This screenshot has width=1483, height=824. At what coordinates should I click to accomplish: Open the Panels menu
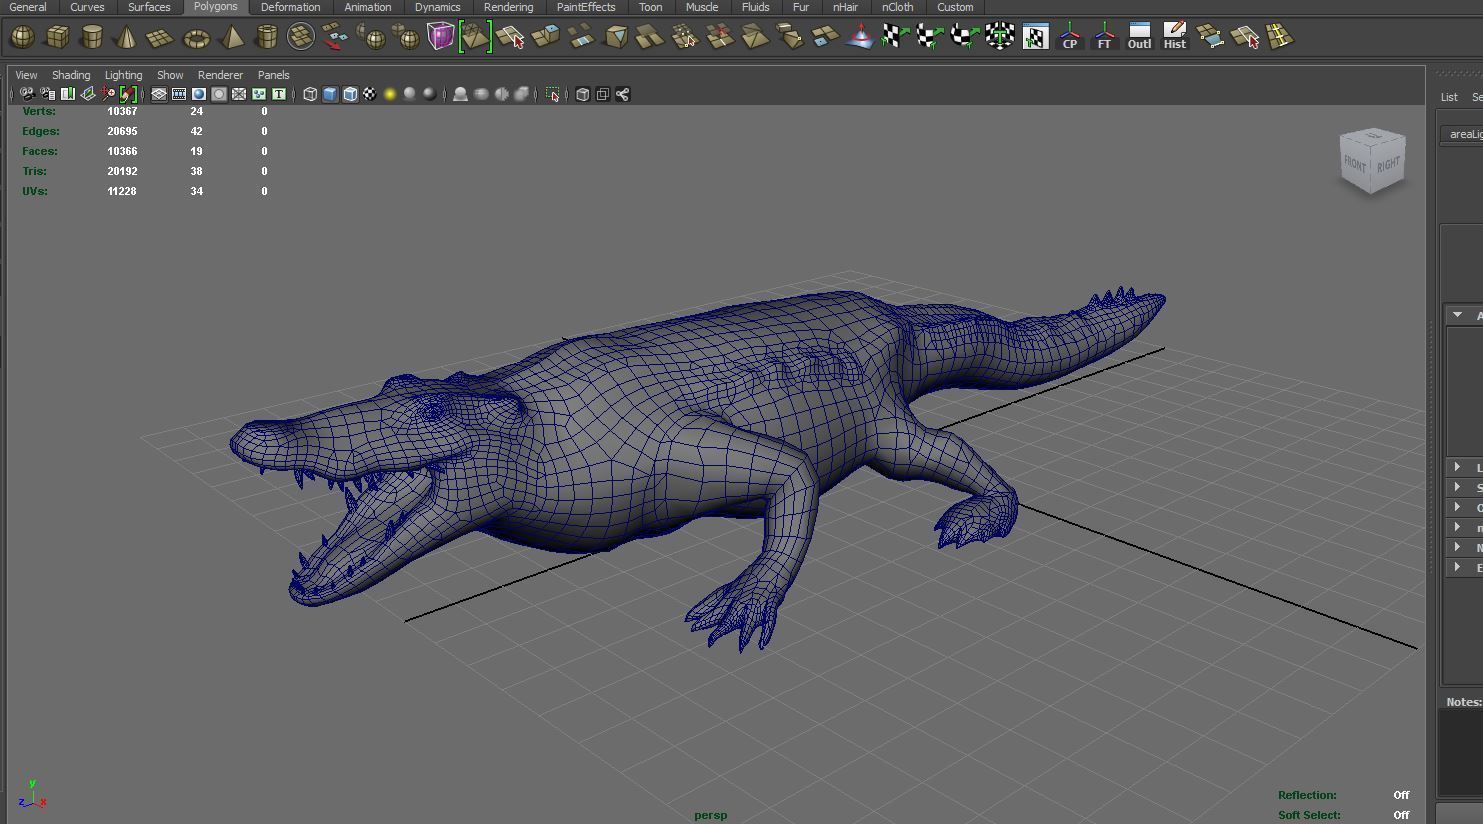coord(273,75)
